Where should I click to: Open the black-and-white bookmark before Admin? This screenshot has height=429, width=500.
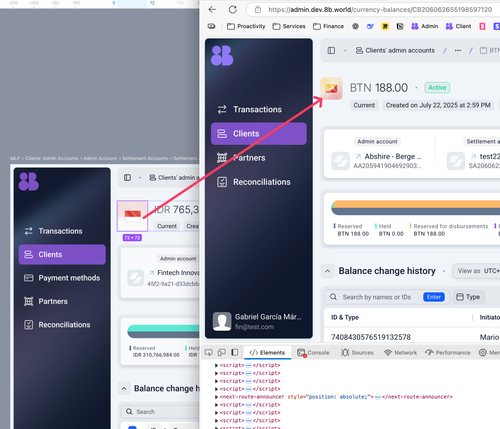click(400, 26)
